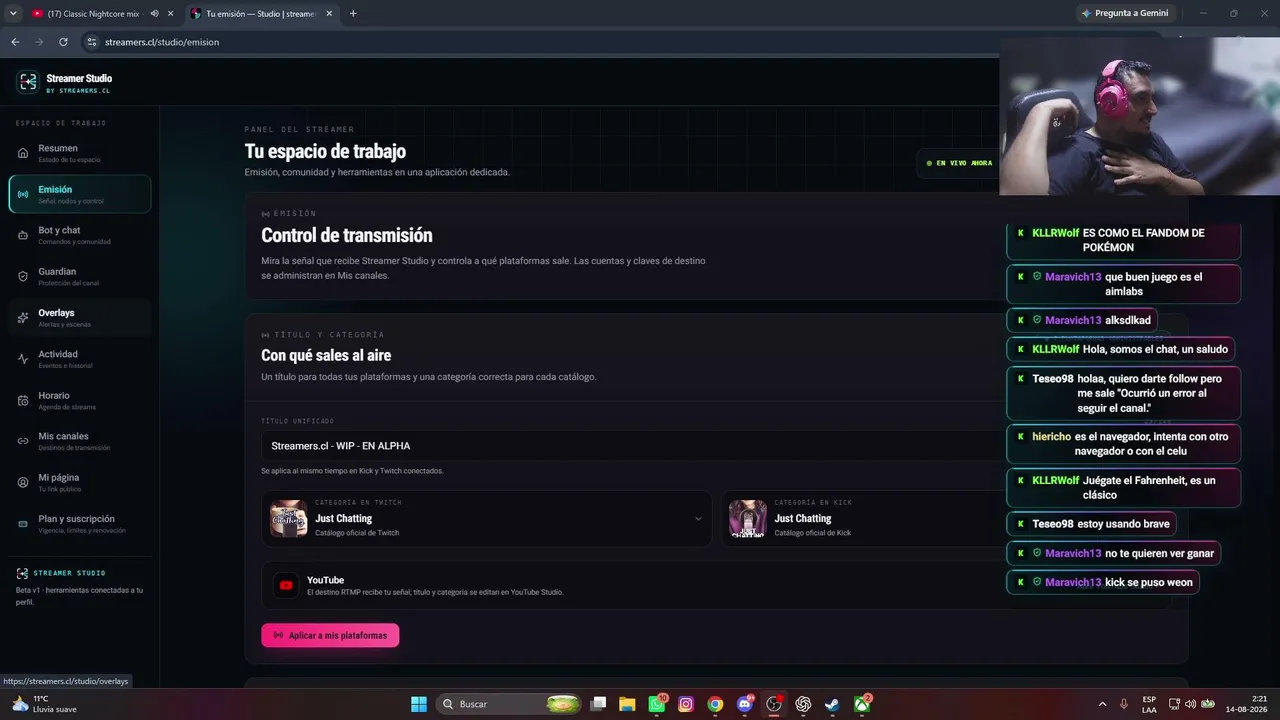
Task: Open Steam from the taskbar
Action: click(x=832, y=704)
